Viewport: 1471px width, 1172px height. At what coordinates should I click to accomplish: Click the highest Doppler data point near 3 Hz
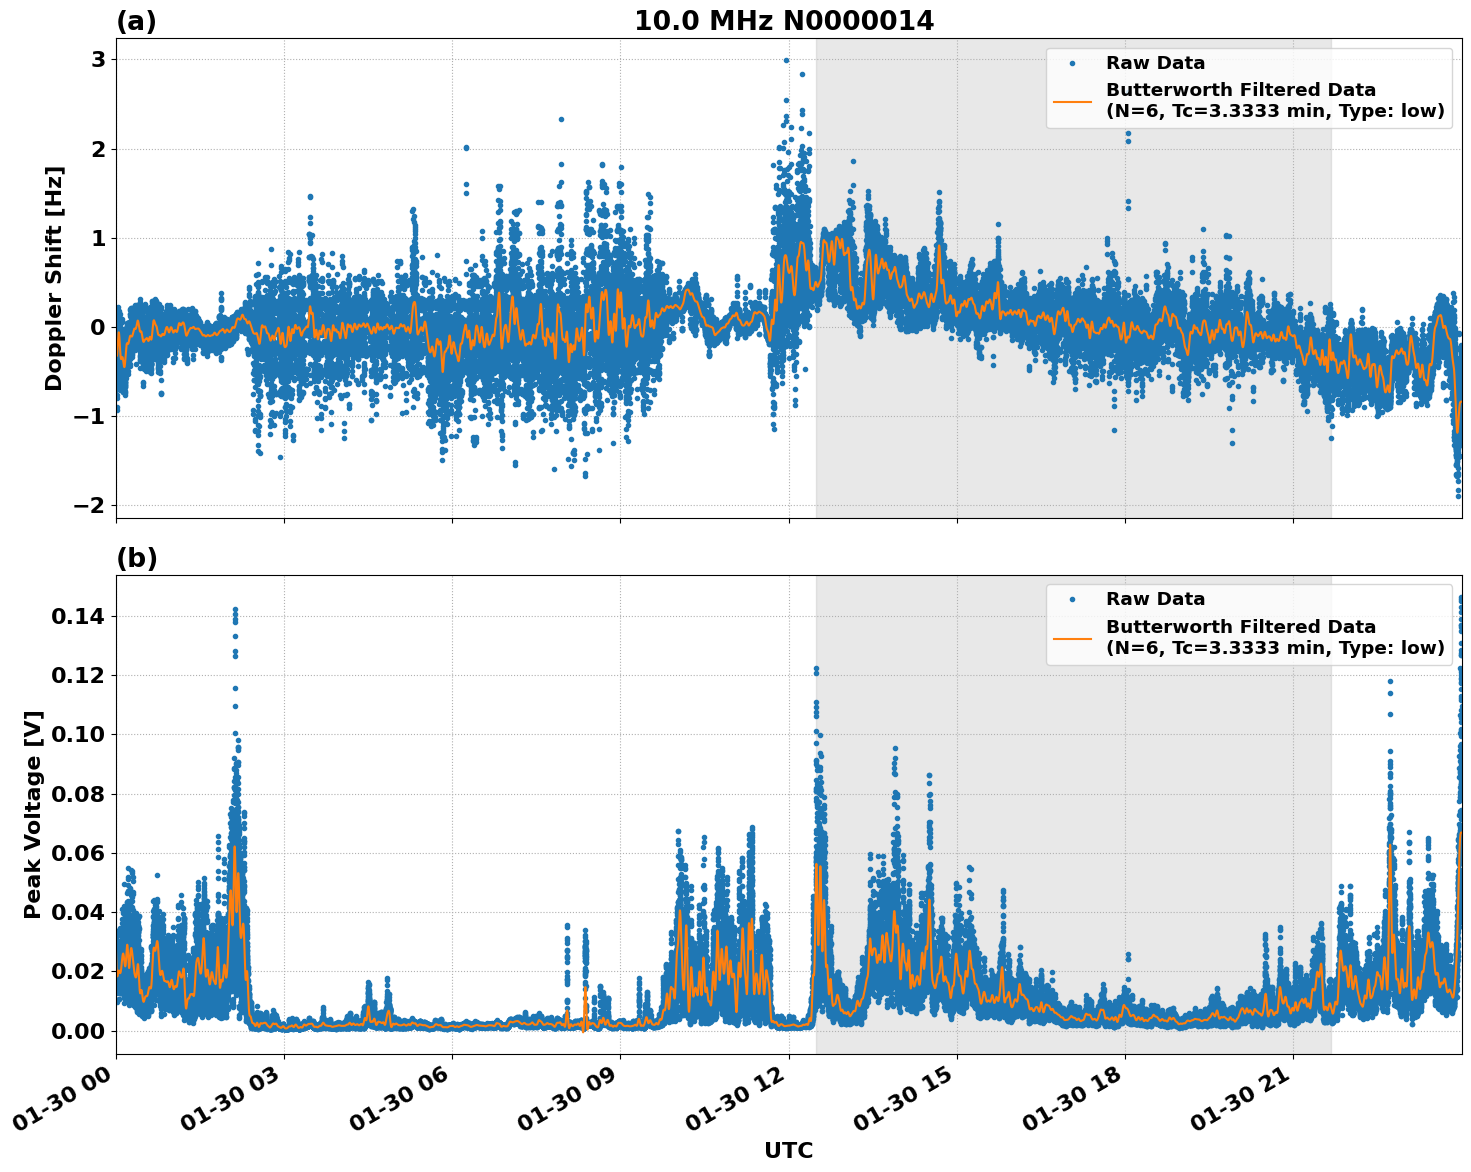[x=787, y=59]
